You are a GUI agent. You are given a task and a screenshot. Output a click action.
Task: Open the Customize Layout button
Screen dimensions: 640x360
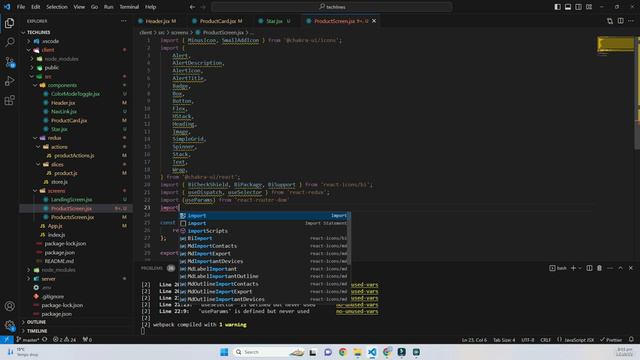(589, 7)
